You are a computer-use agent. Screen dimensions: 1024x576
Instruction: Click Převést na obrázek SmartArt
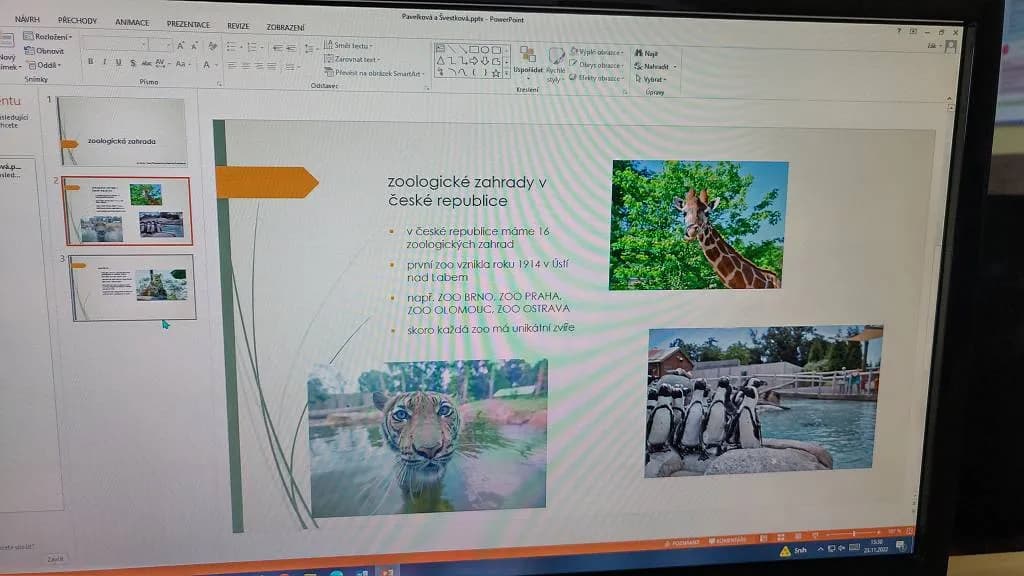click(x=374, y=73)
